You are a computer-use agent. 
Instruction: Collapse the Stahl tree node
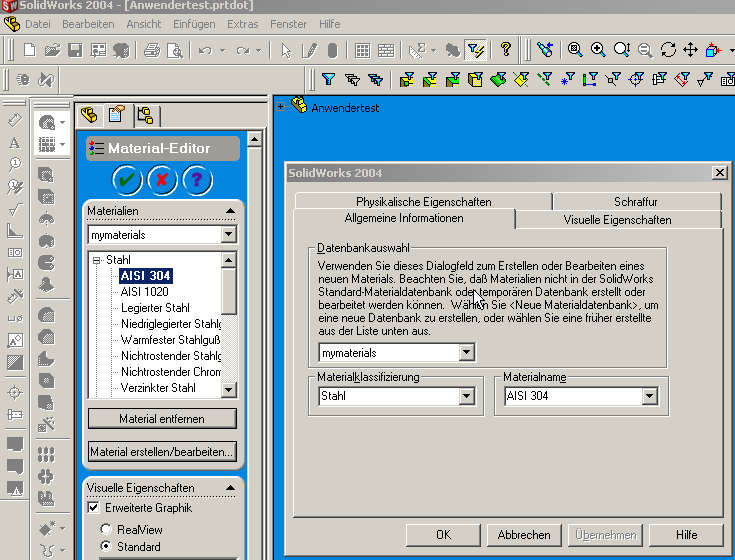(97, 260)
